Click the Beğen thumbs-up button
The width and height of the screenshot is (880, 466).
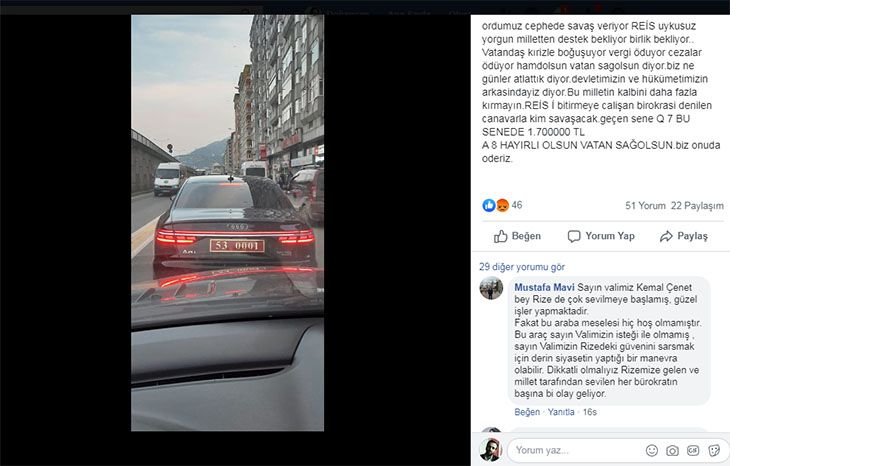click(x=517, y=236)
